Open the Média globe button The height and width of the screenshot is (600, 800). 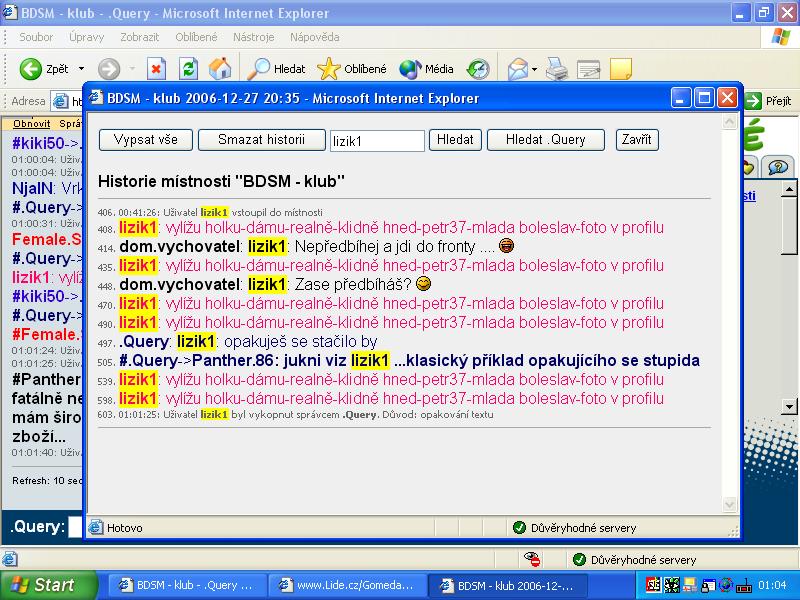coord(427,69)
